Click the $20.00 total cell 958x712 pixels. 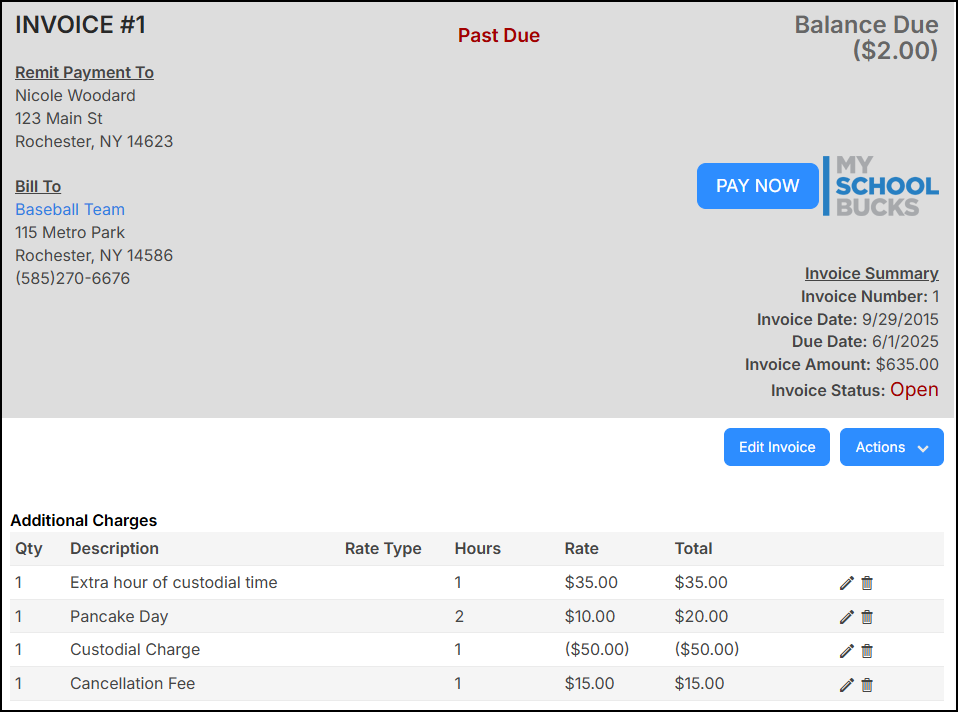(701, 616)
